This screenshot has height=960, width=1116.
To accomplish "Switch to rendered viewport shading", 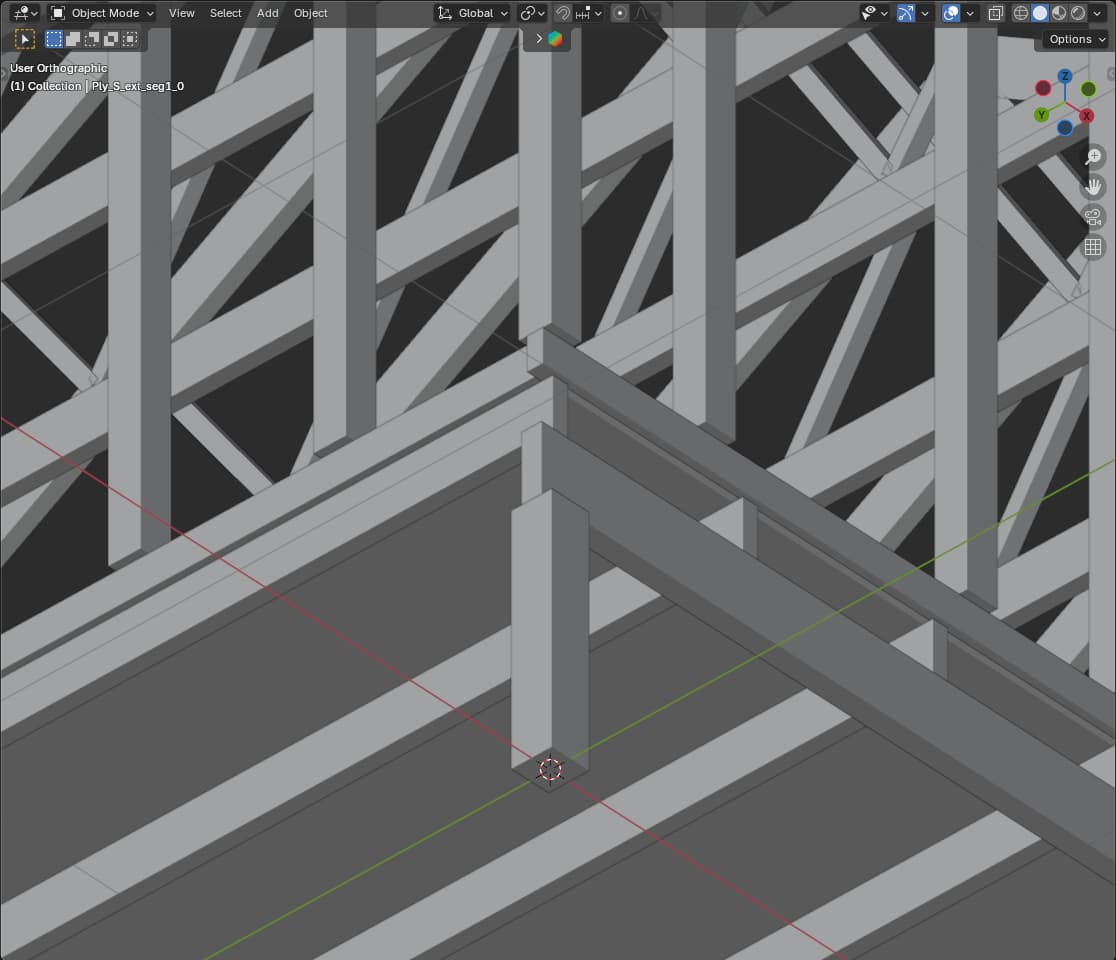I will click(1078, 13).
